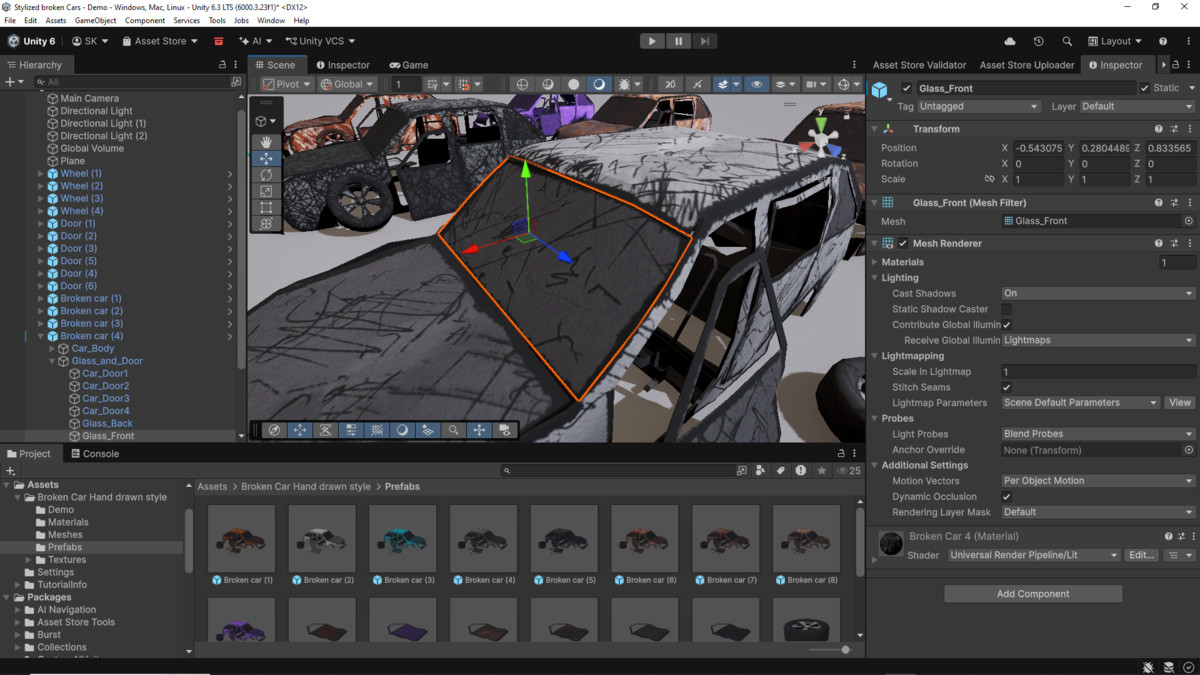Select the Scale tool
The width and height of the screenshot is (1200, 675).
266,191
